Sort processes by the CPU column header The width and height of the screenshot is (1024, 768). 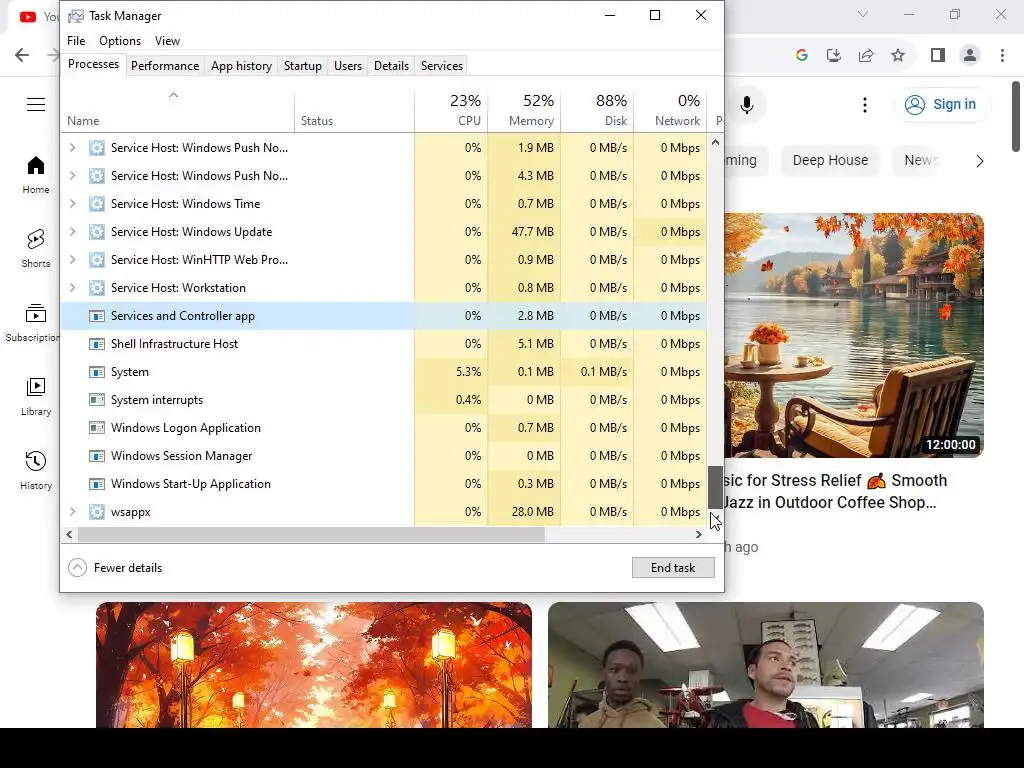(x=451, y=110)
